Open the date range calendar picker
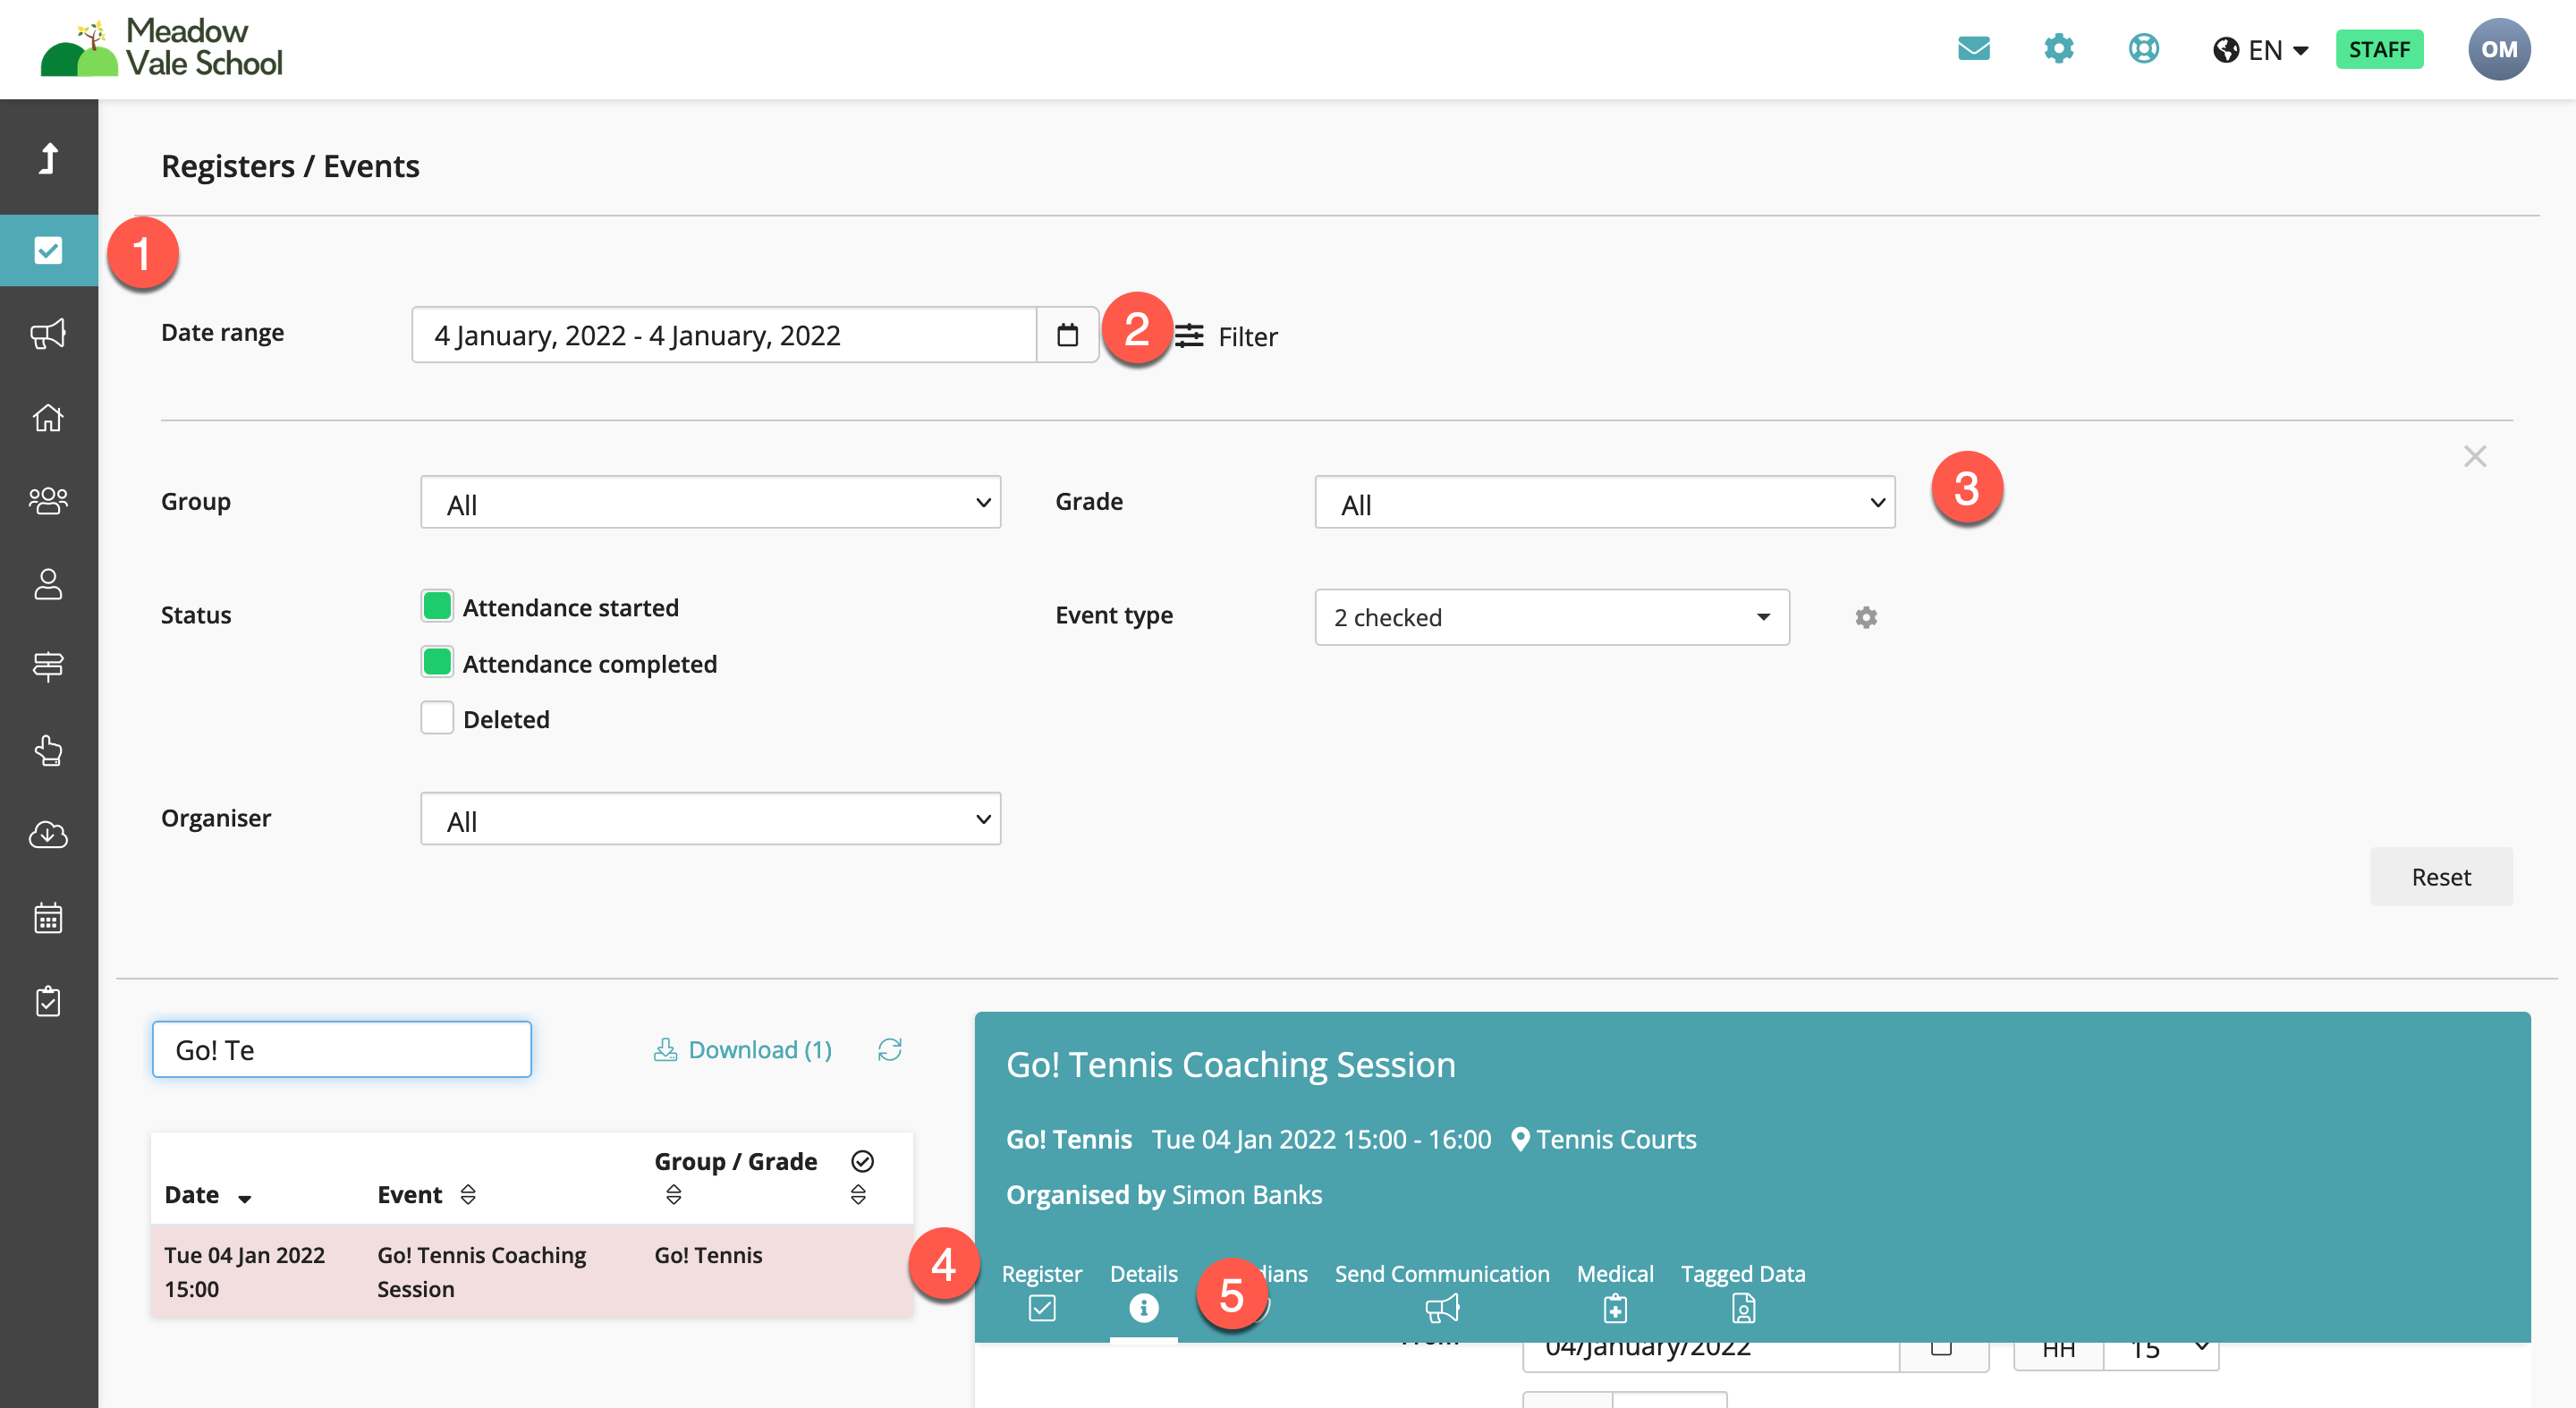Viewport: 2576px width, 1408px height. tap(1067, 335)
